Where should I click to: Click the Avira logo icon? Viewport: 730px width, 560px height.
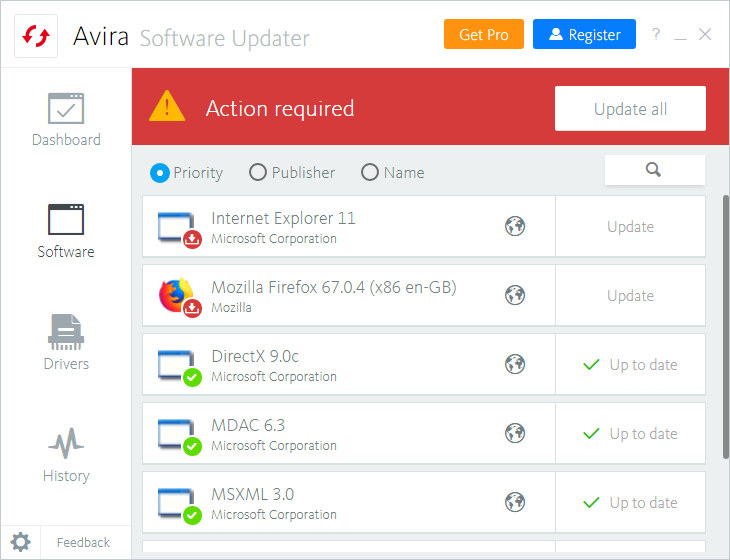click(36, 36)
